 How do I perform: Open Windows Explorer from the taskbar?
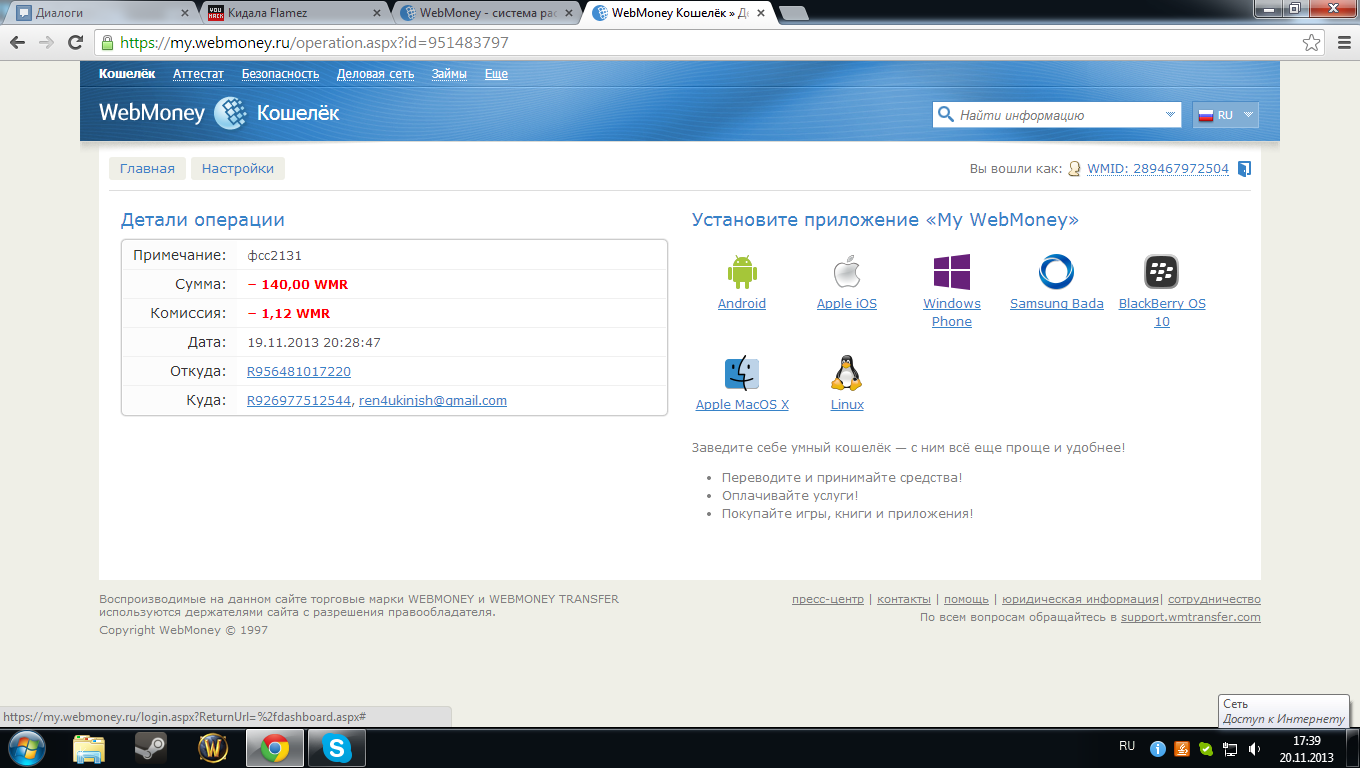(x=89, y=748)
